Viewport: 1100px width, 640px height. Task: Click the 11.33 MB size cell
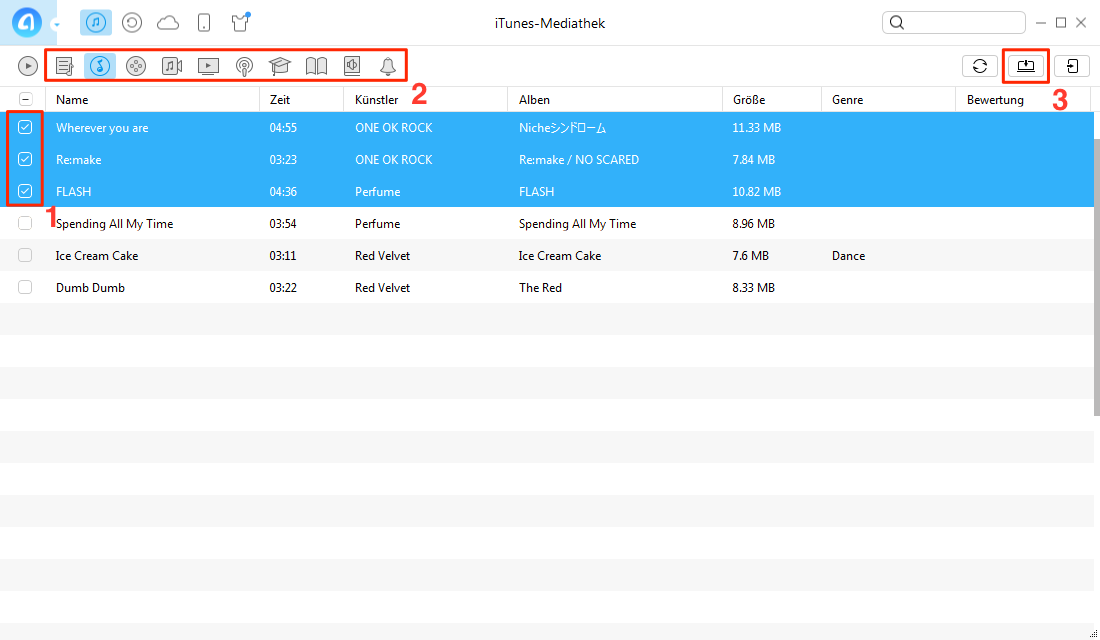point(756,128)
